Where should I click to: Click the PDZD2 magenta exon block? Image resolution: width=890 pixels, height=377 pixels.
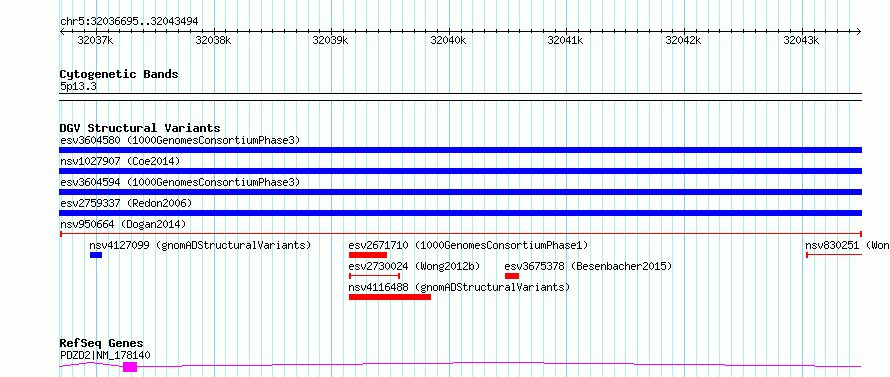pyautogui.click(x=130, y=367)
